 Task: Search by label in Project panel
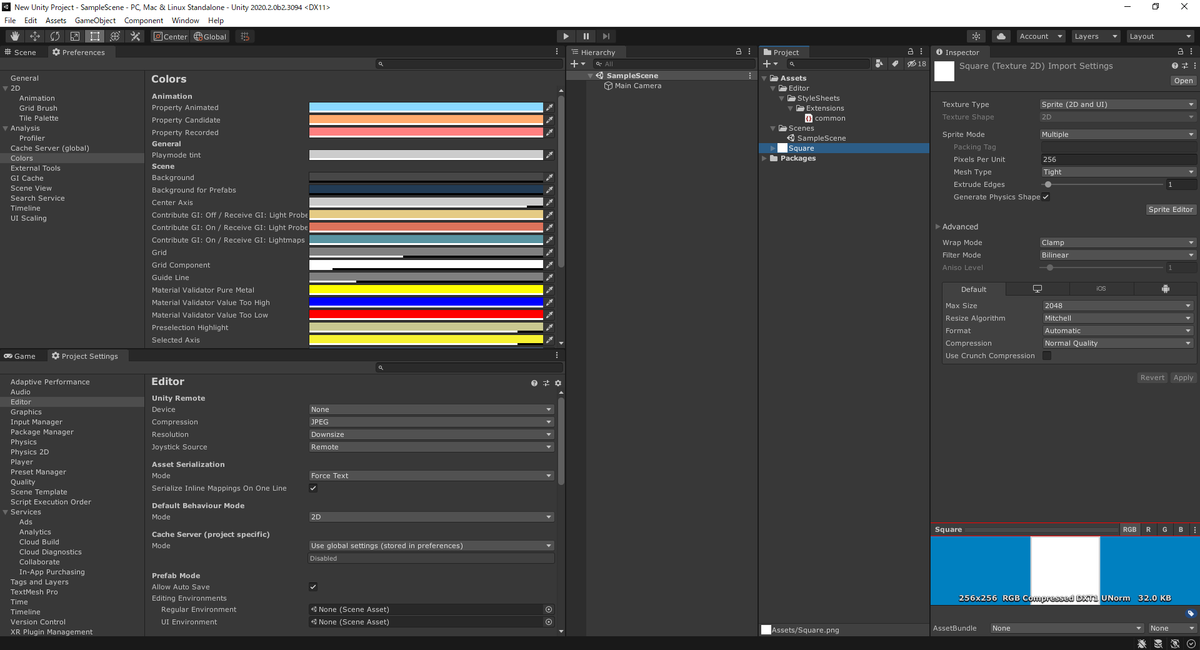(x=896, y=63)
